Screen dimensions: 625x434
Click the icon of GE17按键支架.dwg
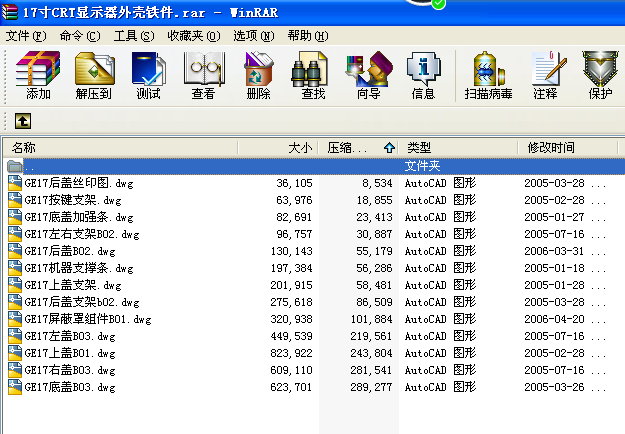tap(15, 200)
